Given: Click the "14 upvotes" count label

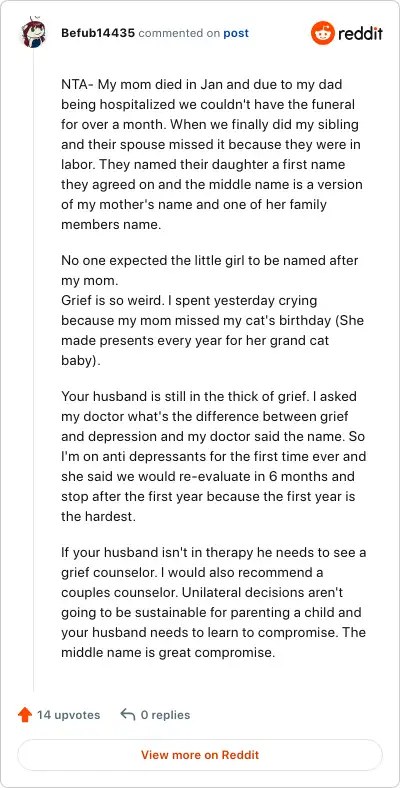Looking at the screenshot, I should click(69, 715).
